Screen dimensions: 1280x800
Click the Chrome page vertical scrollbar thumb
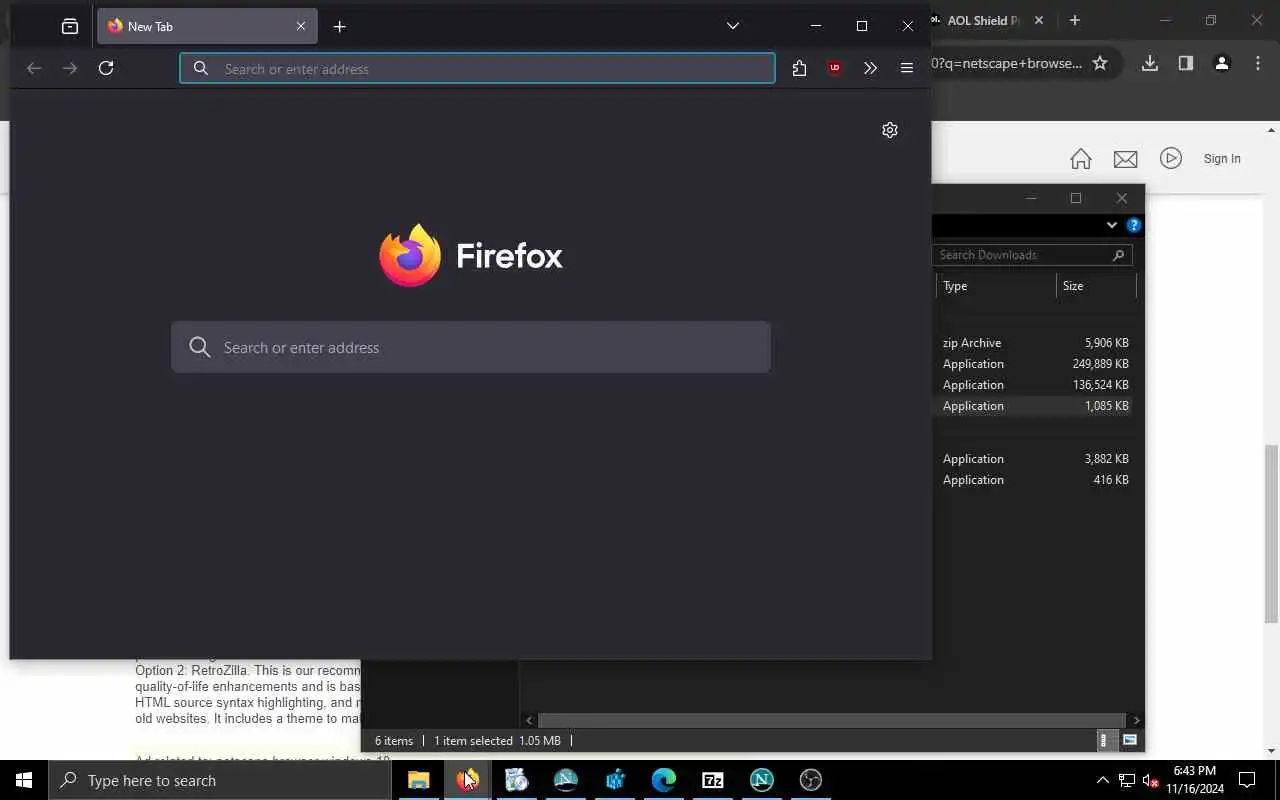click(1272, 535)
